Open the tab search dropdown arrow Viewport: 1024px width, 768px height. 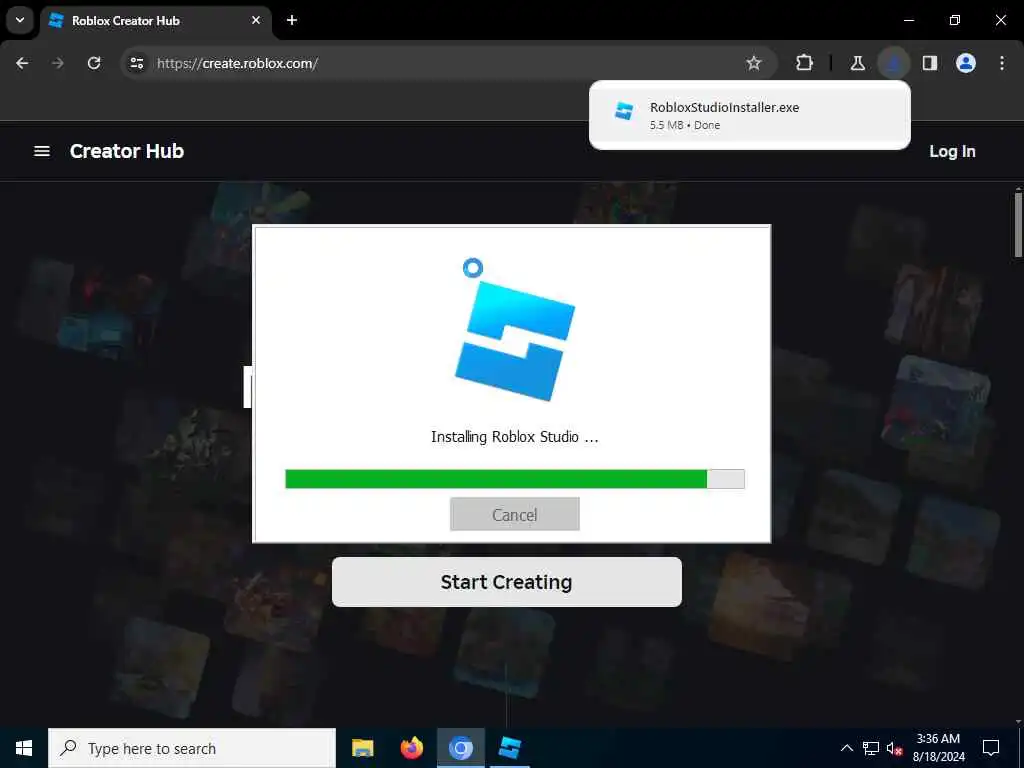(x=20, y=20)
